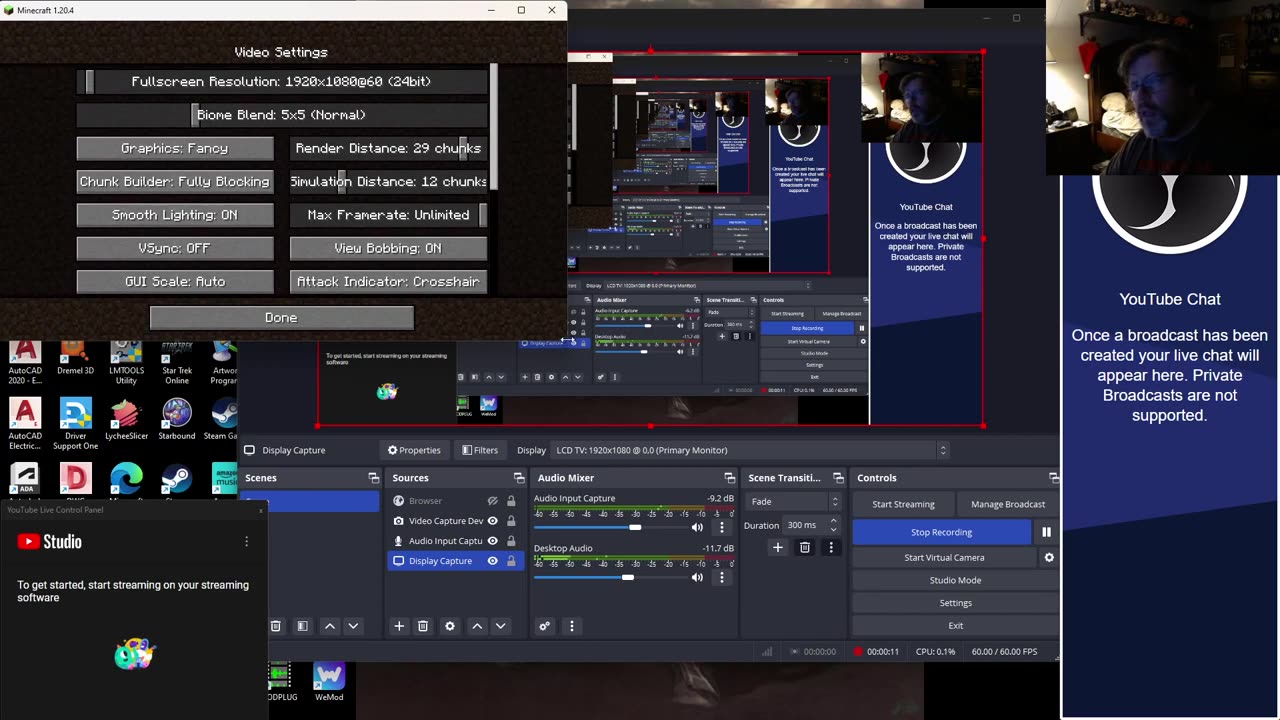Open Audio Mixer three-dot menu at bottom

click(572, 626)
